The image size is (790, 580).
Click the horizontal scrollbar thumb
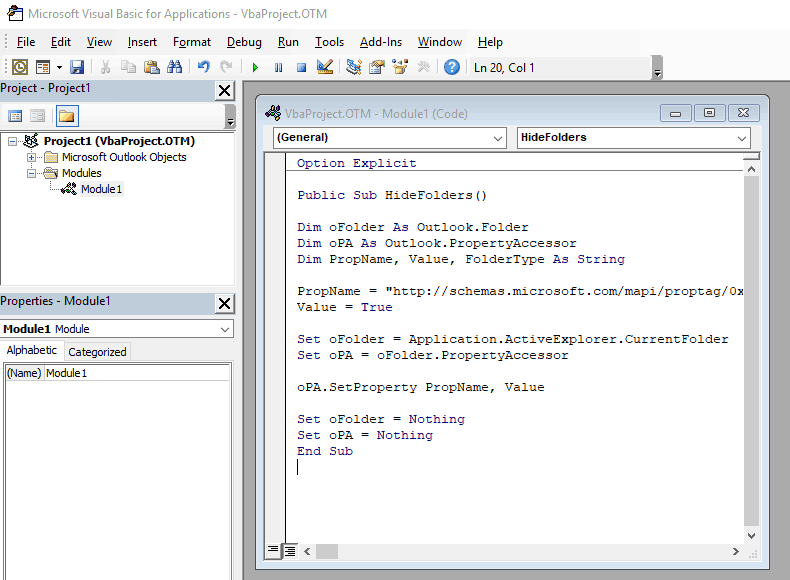coord(326,552)
